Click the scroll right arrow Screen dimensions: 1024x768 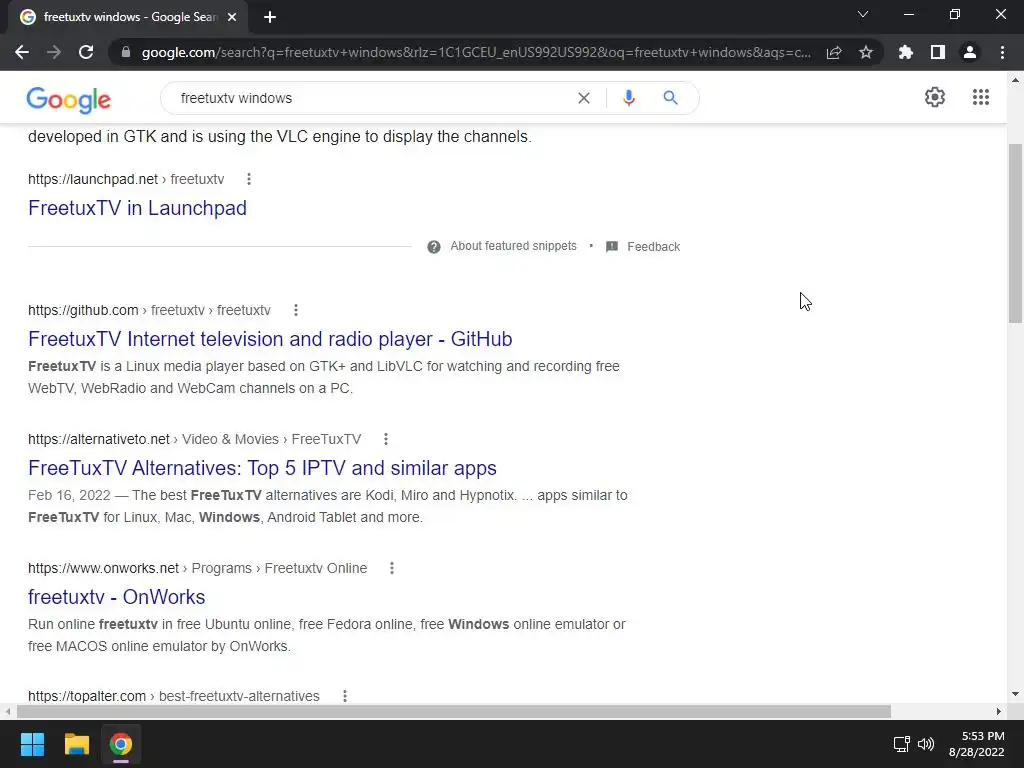(x=999, y=711)
